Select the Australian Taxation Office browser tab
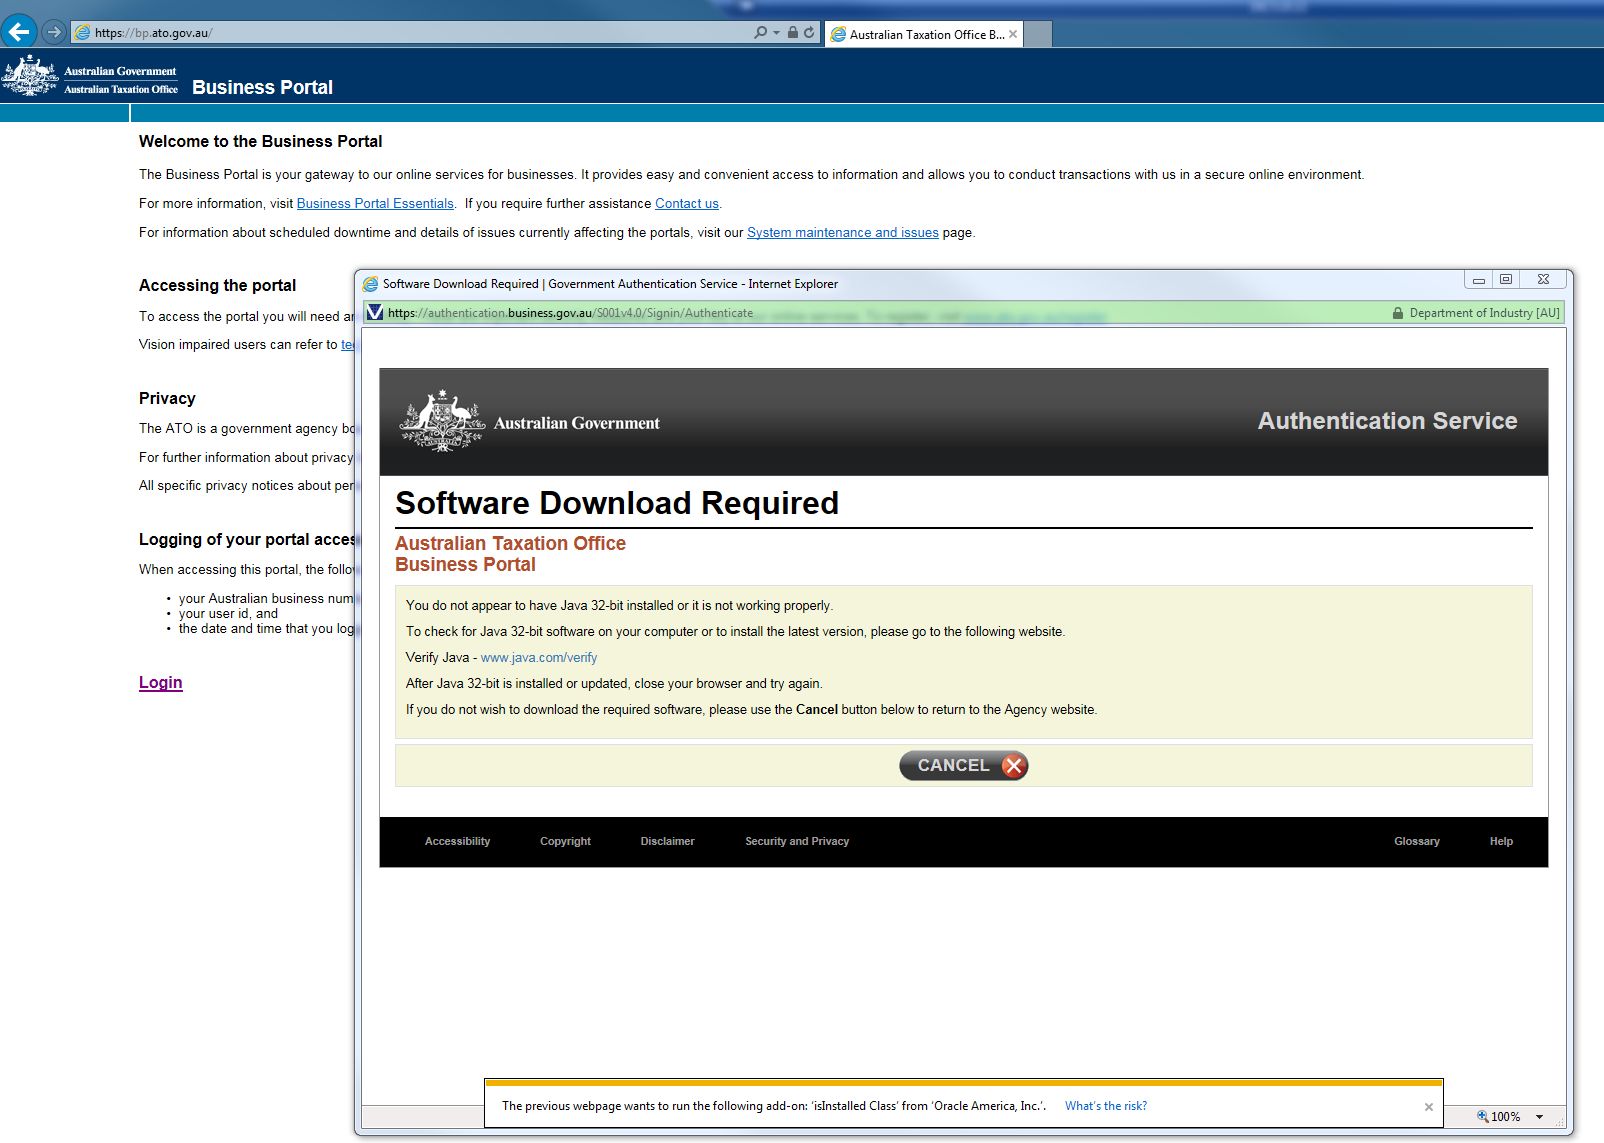This screenshot has height=1143, width=1604. (925, 34)
